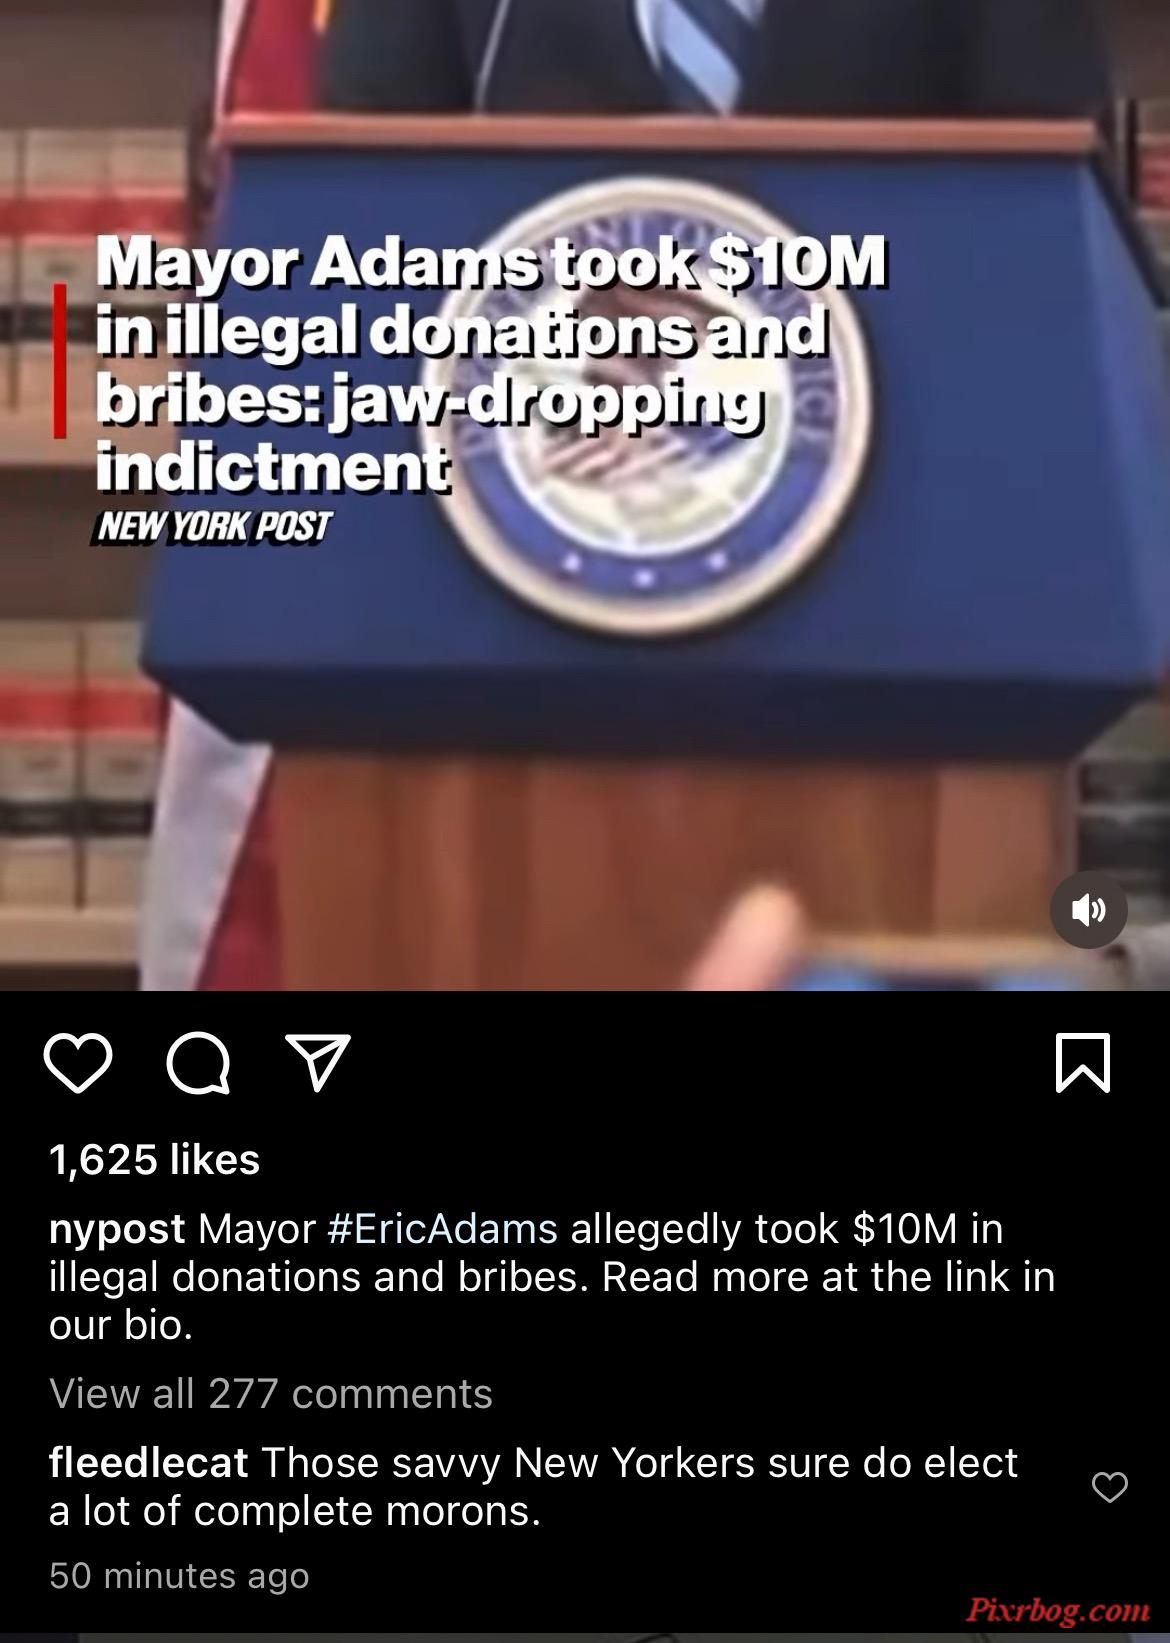
Task: Tap the New York Post logo overlay
Action: pos(212,526)
